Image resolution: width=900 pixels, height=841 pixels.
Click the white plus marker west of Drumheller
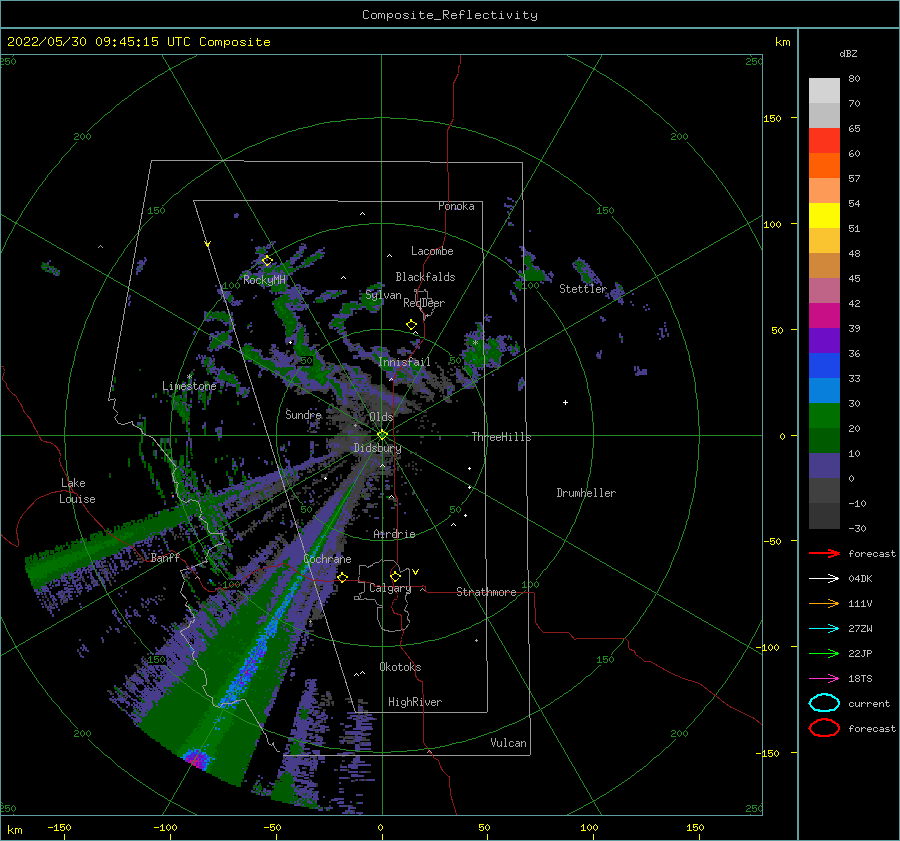click(x=565, y=402)
